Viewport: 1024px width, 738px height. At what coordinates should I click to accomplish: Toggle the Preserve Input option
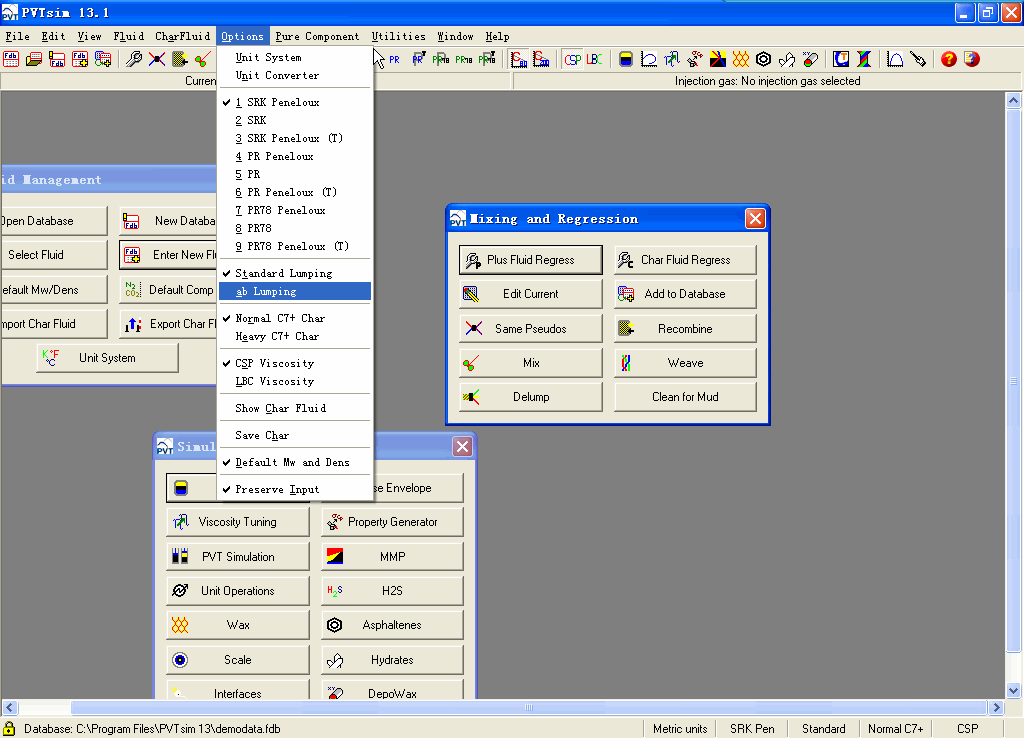point(295,490)
